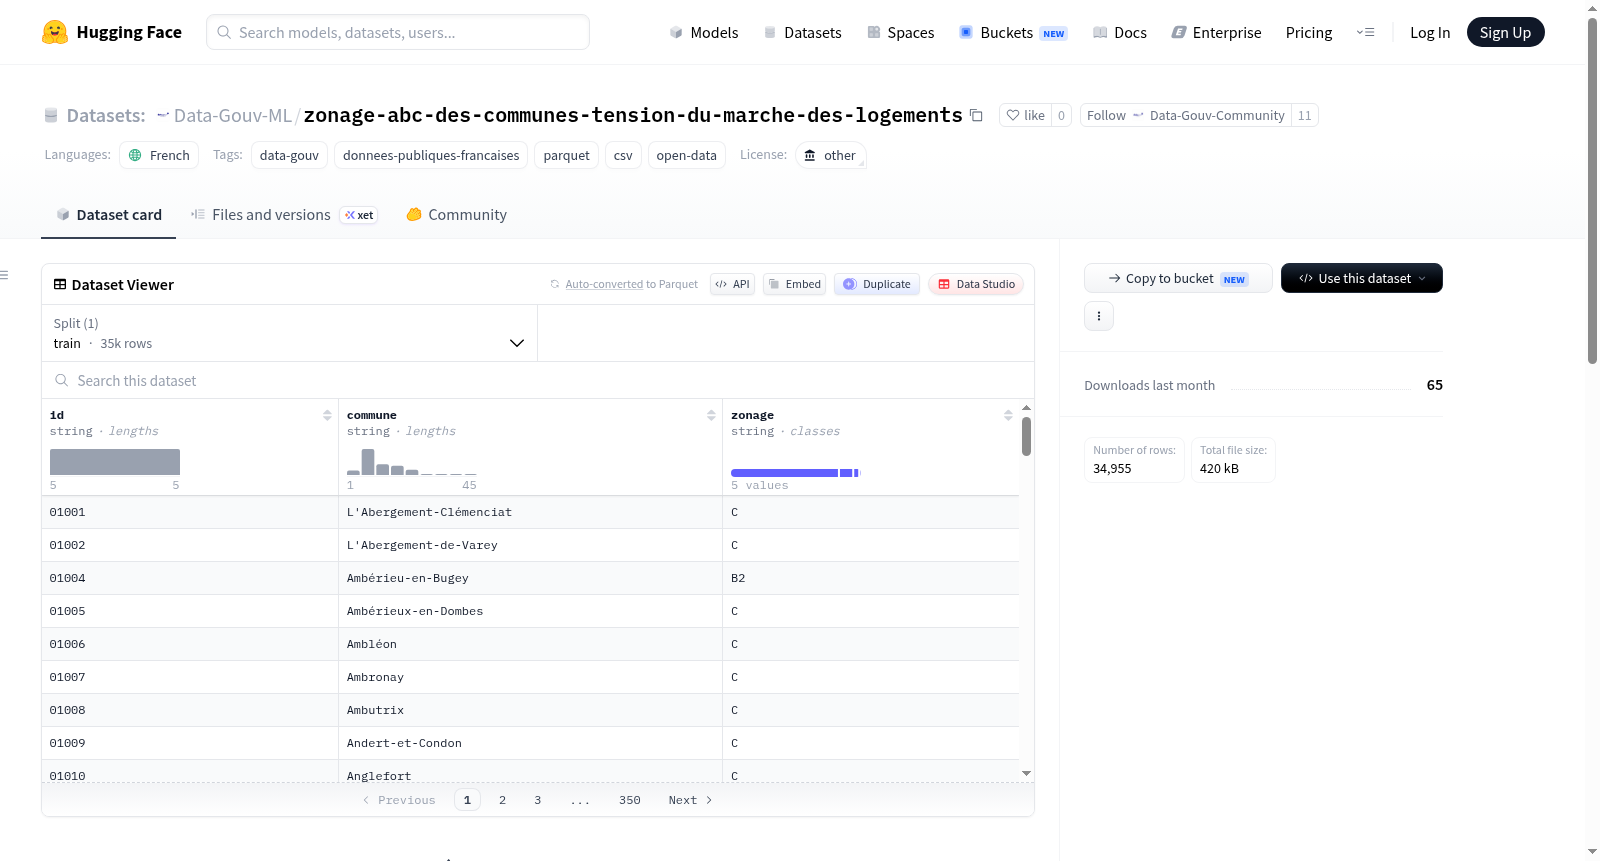This screenshot has height=861, width=1600.
Task: Click the page vertical scrollbar
Action: pyautogui.click(x=1592, y=190)
